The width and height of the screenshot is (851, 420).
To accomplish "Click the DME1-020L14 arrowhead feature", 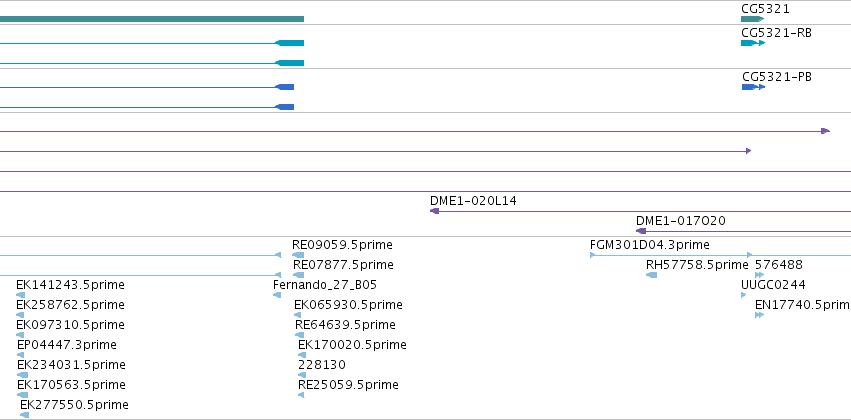I will click(434, 211).
